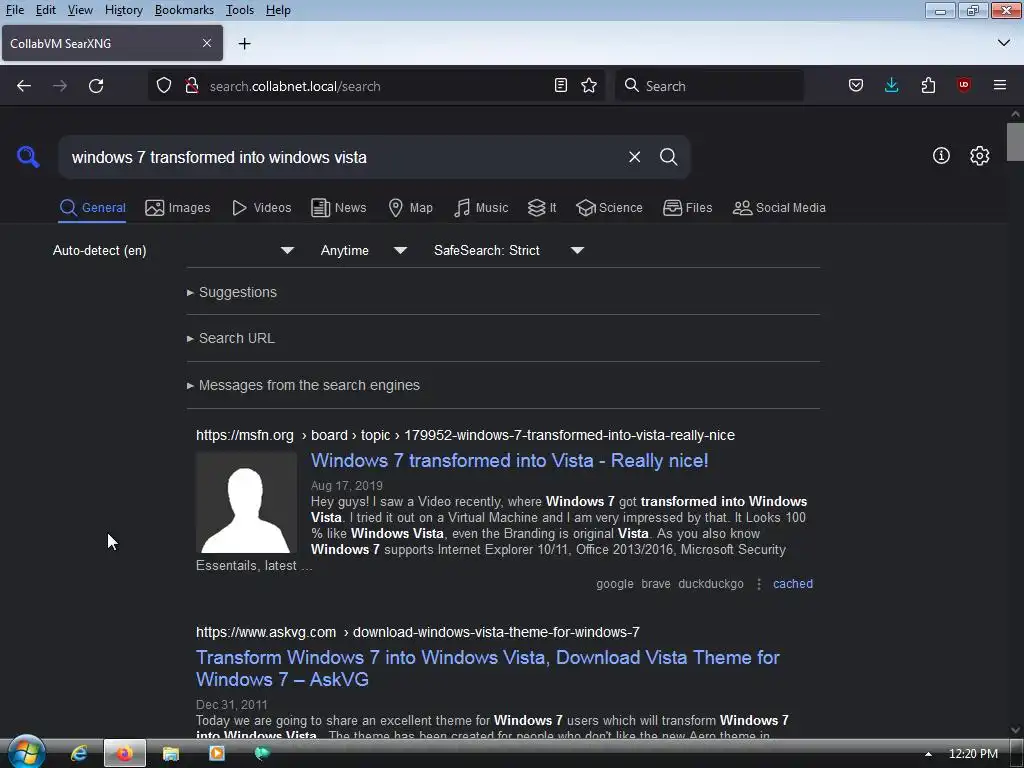This screenshot has height=768, width=1024.
Task: Open the File menu
Action: pyautogui.click(x=14, y=10)
